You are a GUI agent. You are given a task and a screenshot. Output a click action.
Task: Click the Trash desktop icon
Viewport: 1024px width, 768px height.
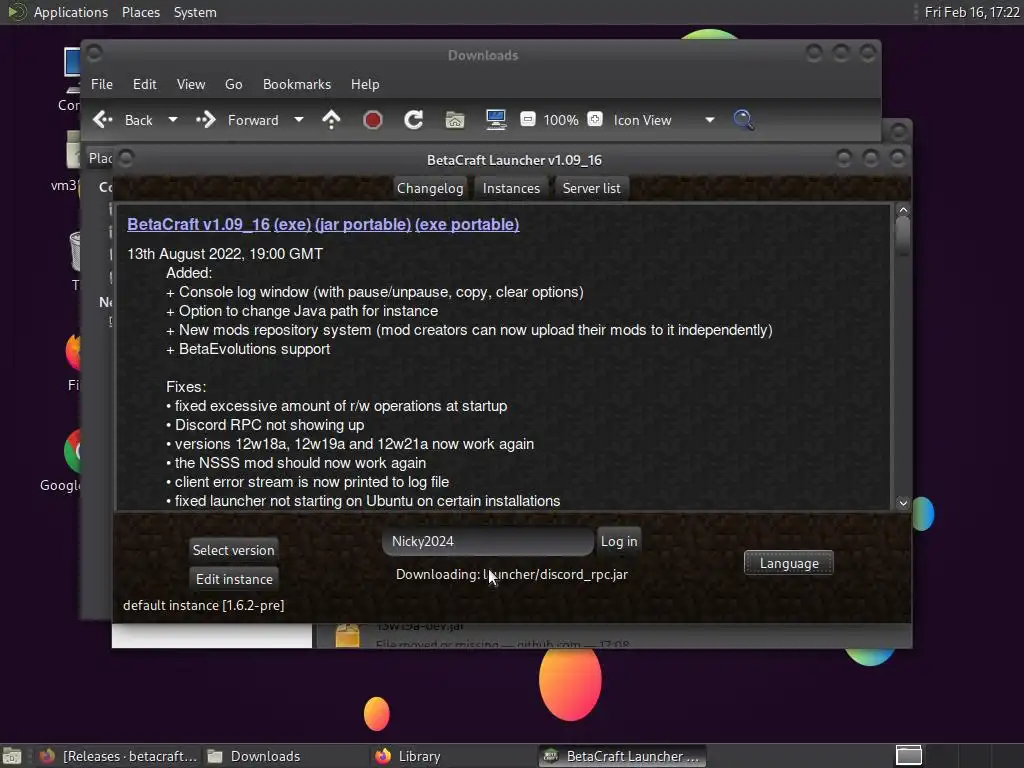pyautogui.click(x=75, y=251)
